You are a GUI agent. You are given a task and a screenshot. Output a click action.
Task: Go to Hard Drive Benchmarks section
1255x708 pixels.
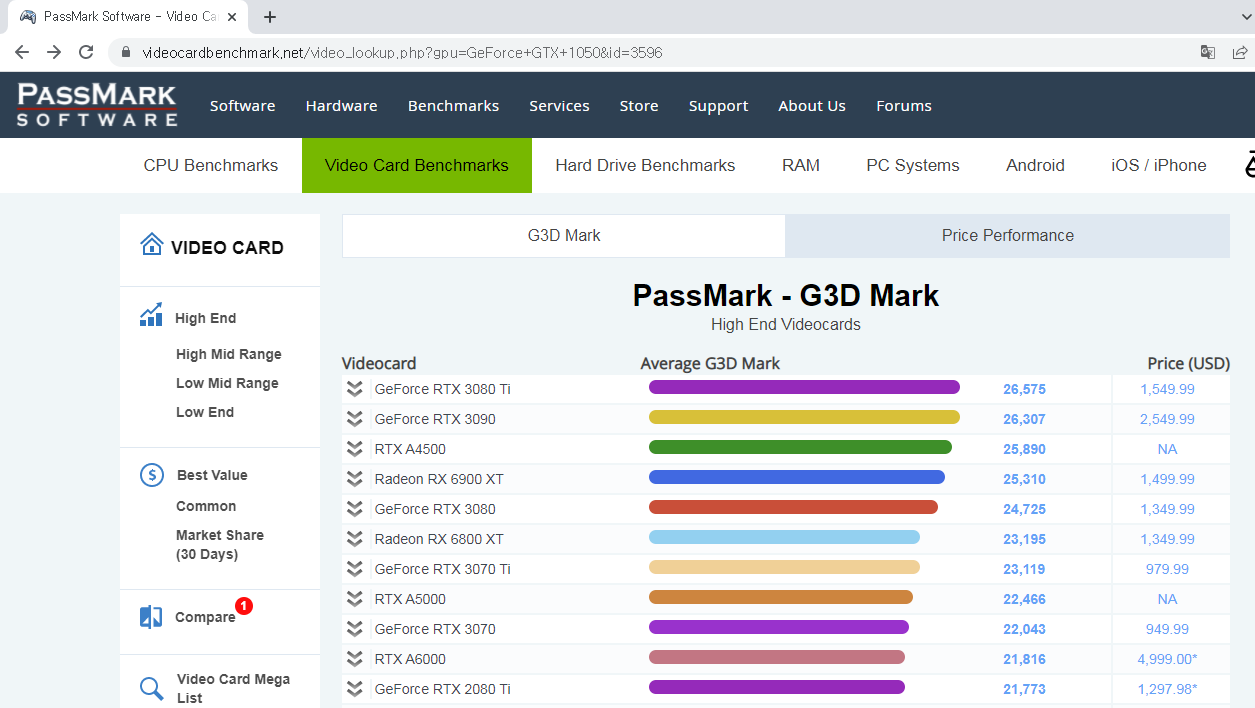point(645,166)
